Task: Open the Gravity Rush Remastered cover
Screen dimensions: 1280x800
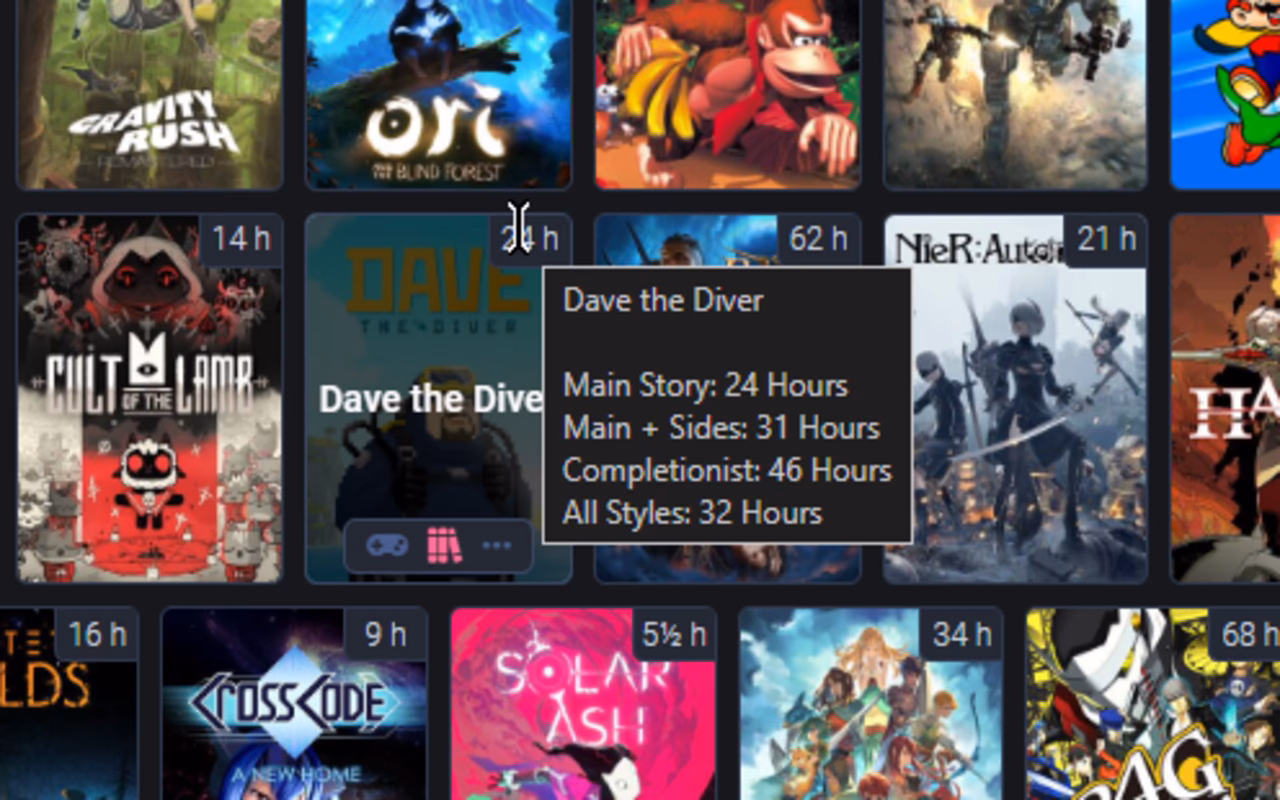Action: tap(150, 94)
